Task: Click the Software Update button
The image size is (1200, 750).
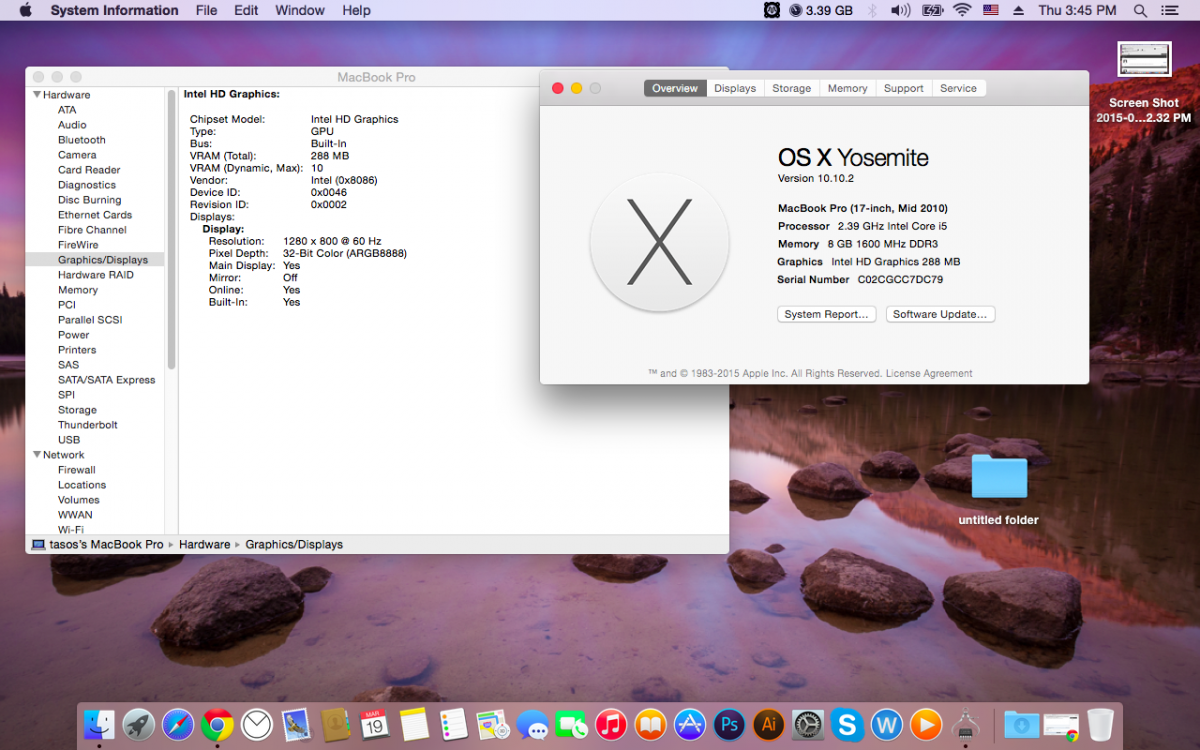Action: pos(939,314)
